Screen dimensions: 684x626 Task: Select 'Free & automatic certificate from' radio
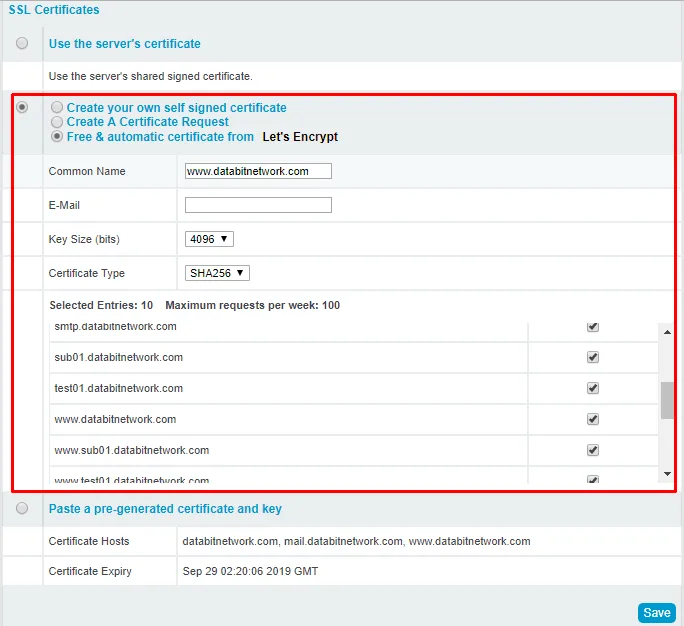coord(57,136)
